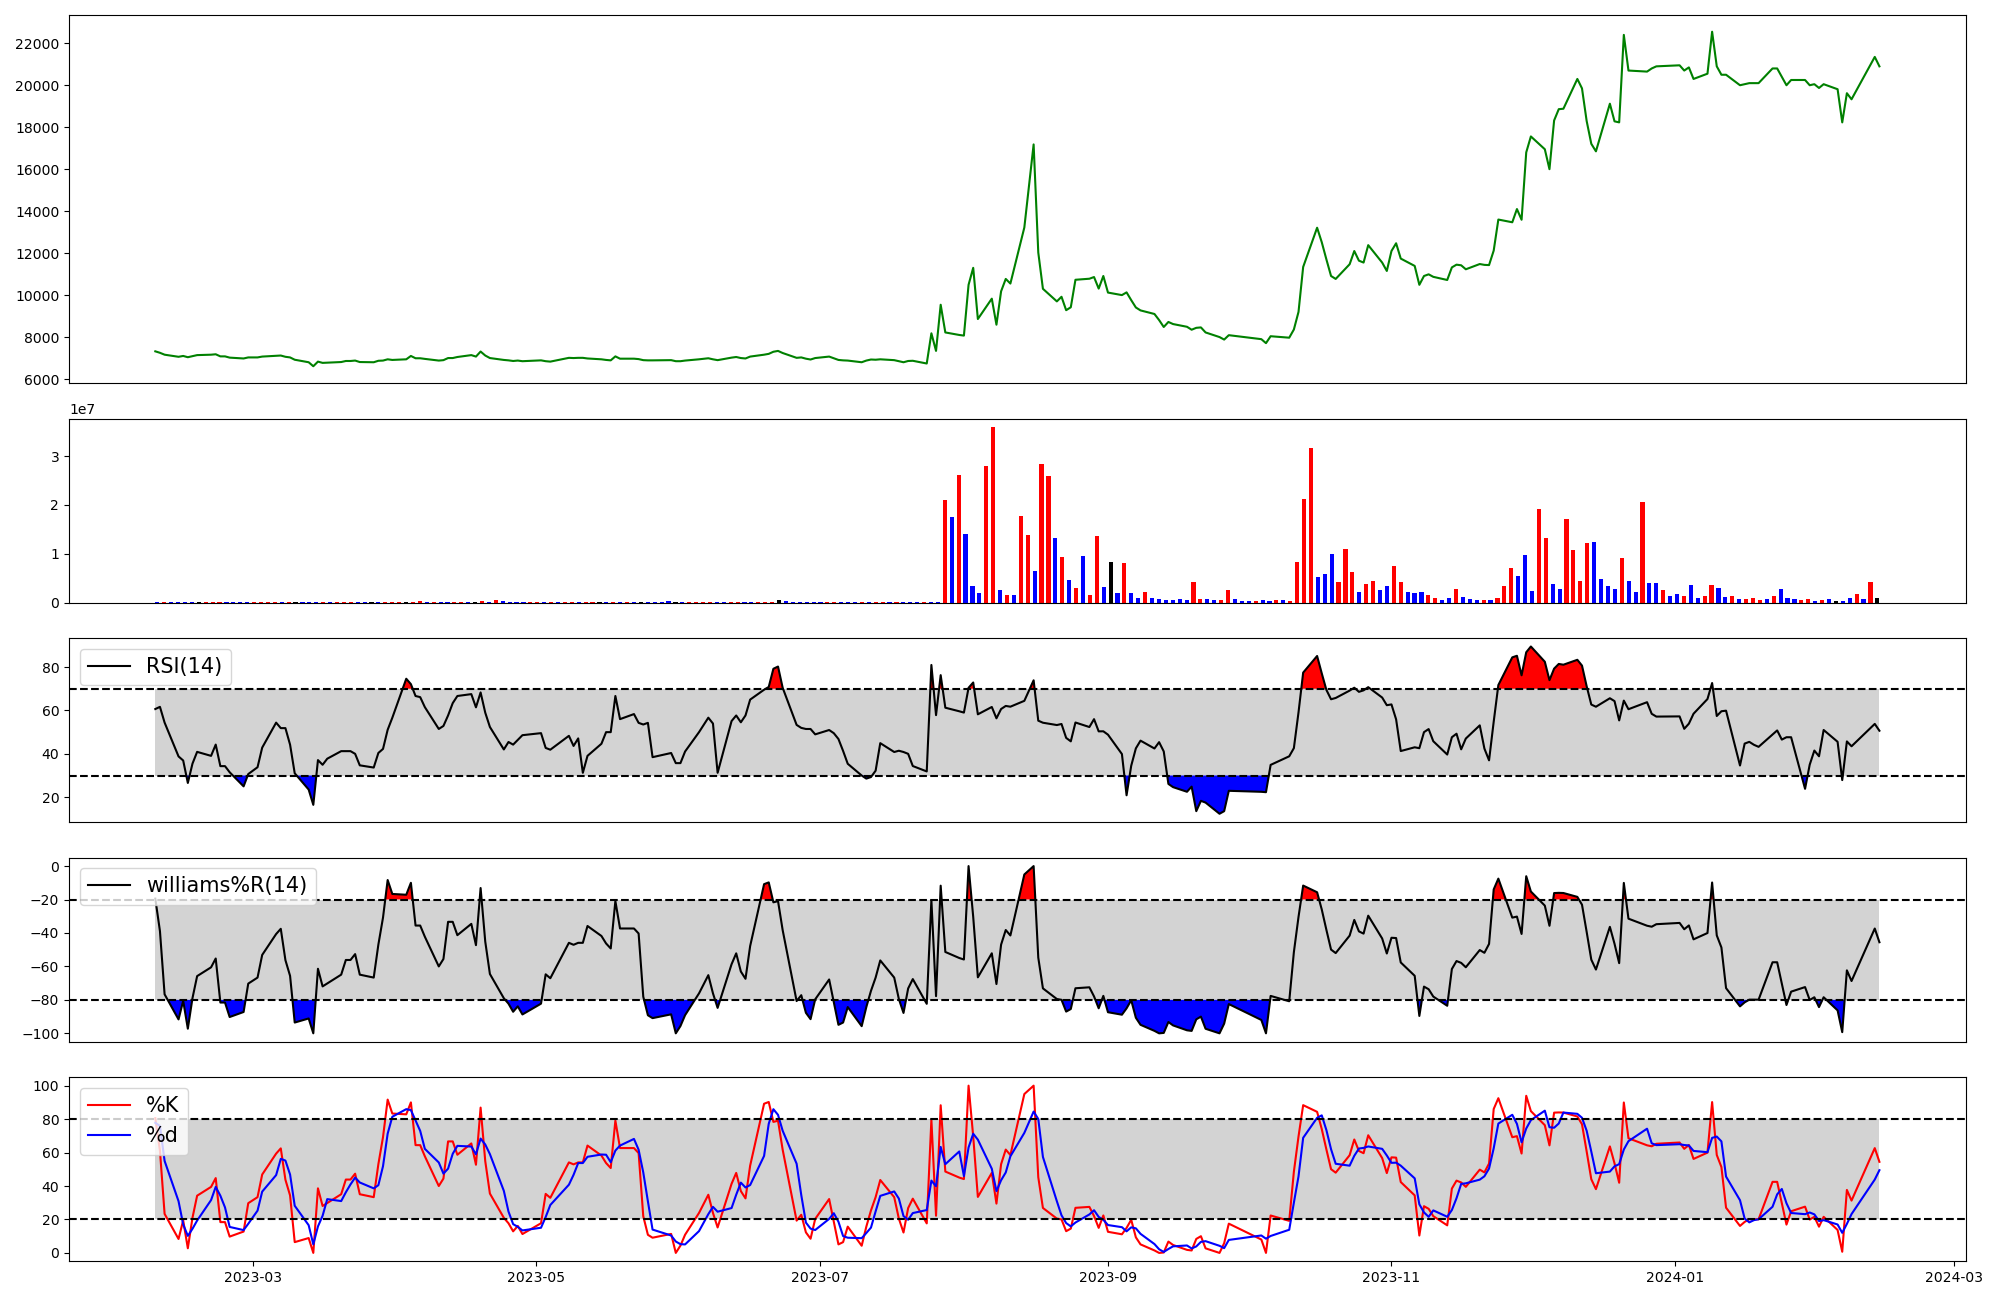Click the RSI(14) legend label
This screenshot has height=1300, width=2000.
184,666
